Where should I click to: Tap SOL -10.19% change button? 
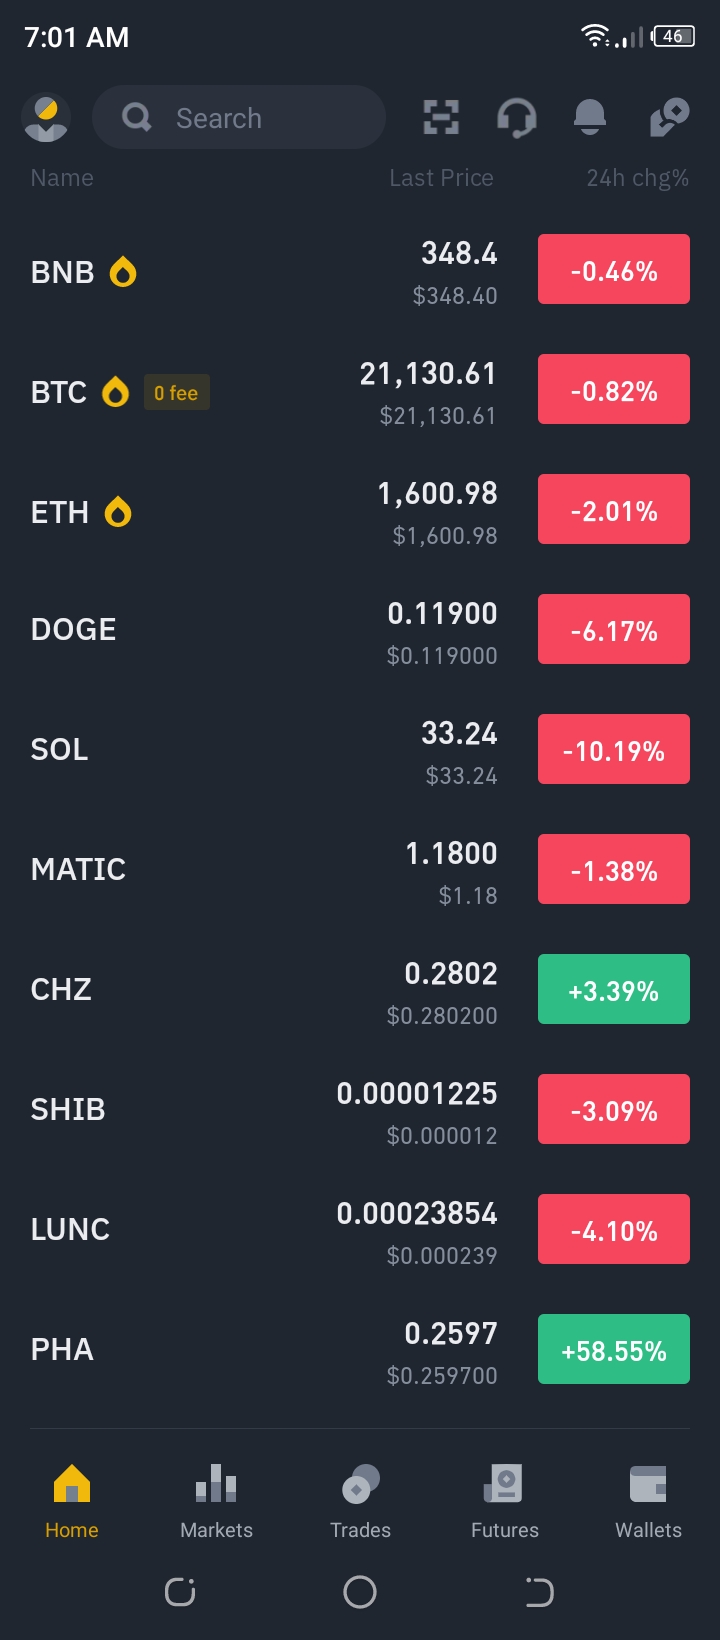614,749
